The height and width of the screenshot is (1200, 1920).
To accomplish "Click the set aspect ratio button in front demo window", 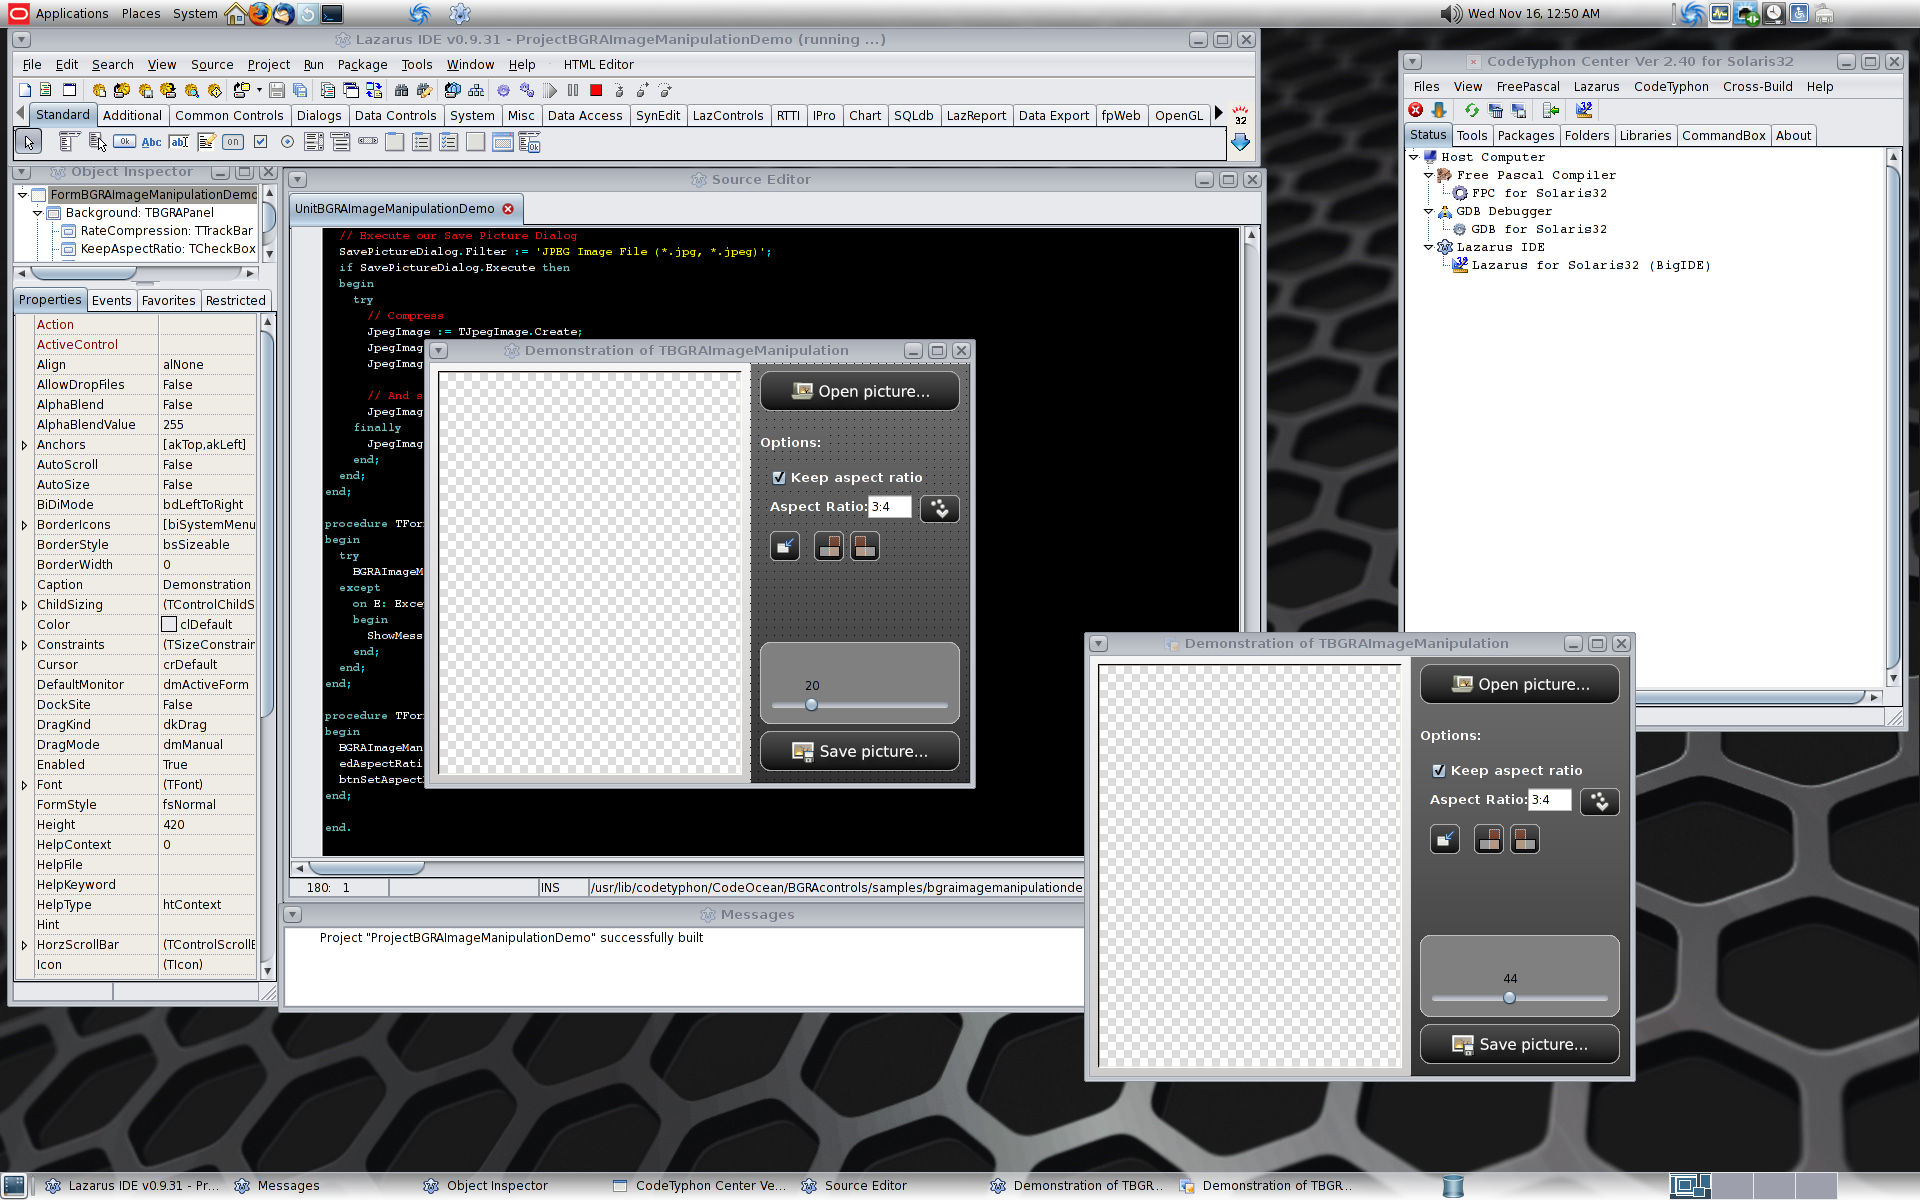I will point(939,508).
